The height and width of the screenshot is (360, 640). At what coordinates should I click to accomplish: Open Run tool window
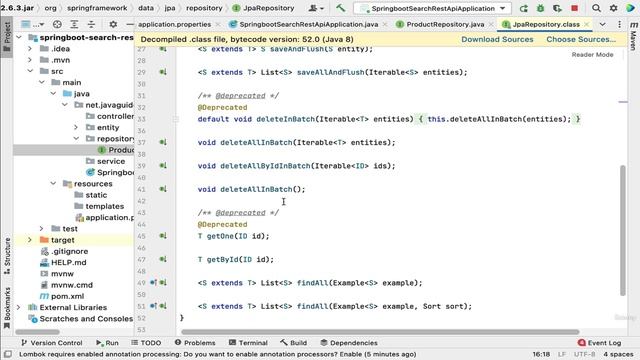(107, 343)
